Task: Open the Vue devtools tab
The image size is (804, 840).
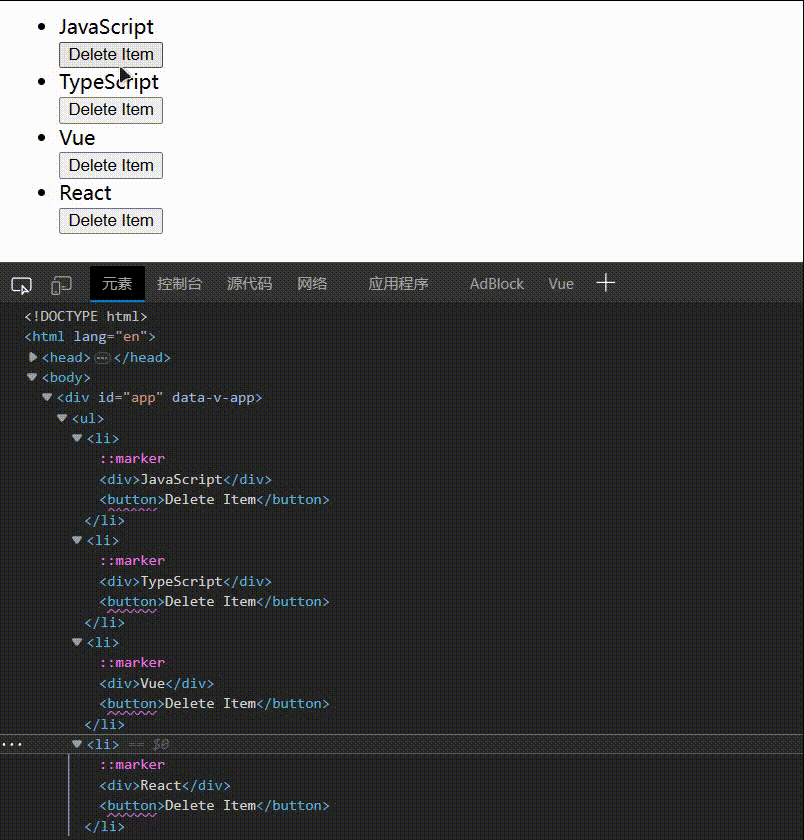Action: pyautogui.click(x=561, y=283)
